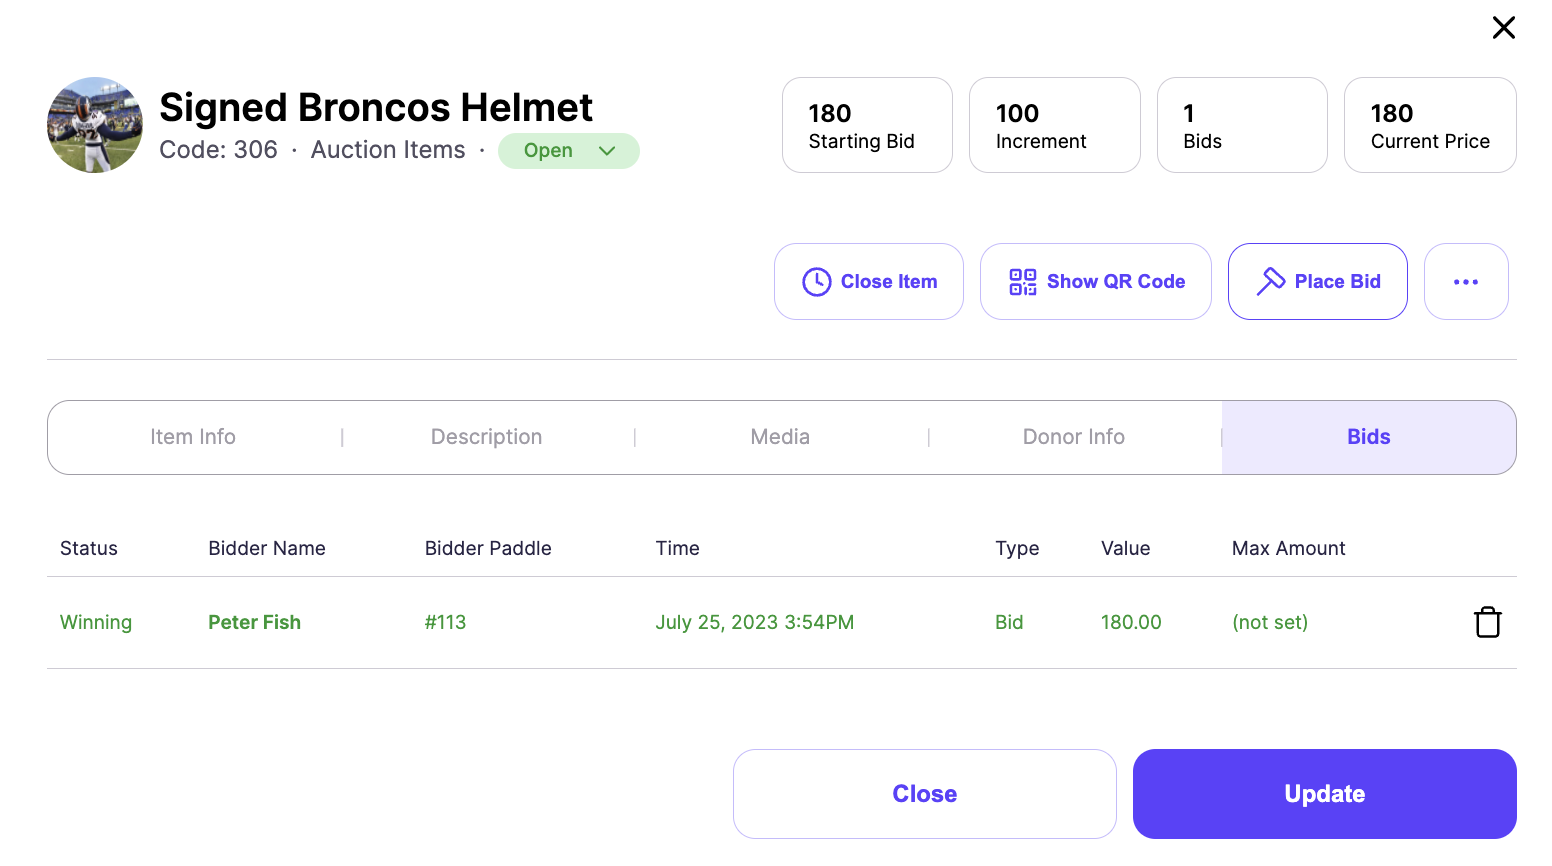Open the three-dot more options menu
The width and height of the screenshot is (1552, 866).
1465,282
